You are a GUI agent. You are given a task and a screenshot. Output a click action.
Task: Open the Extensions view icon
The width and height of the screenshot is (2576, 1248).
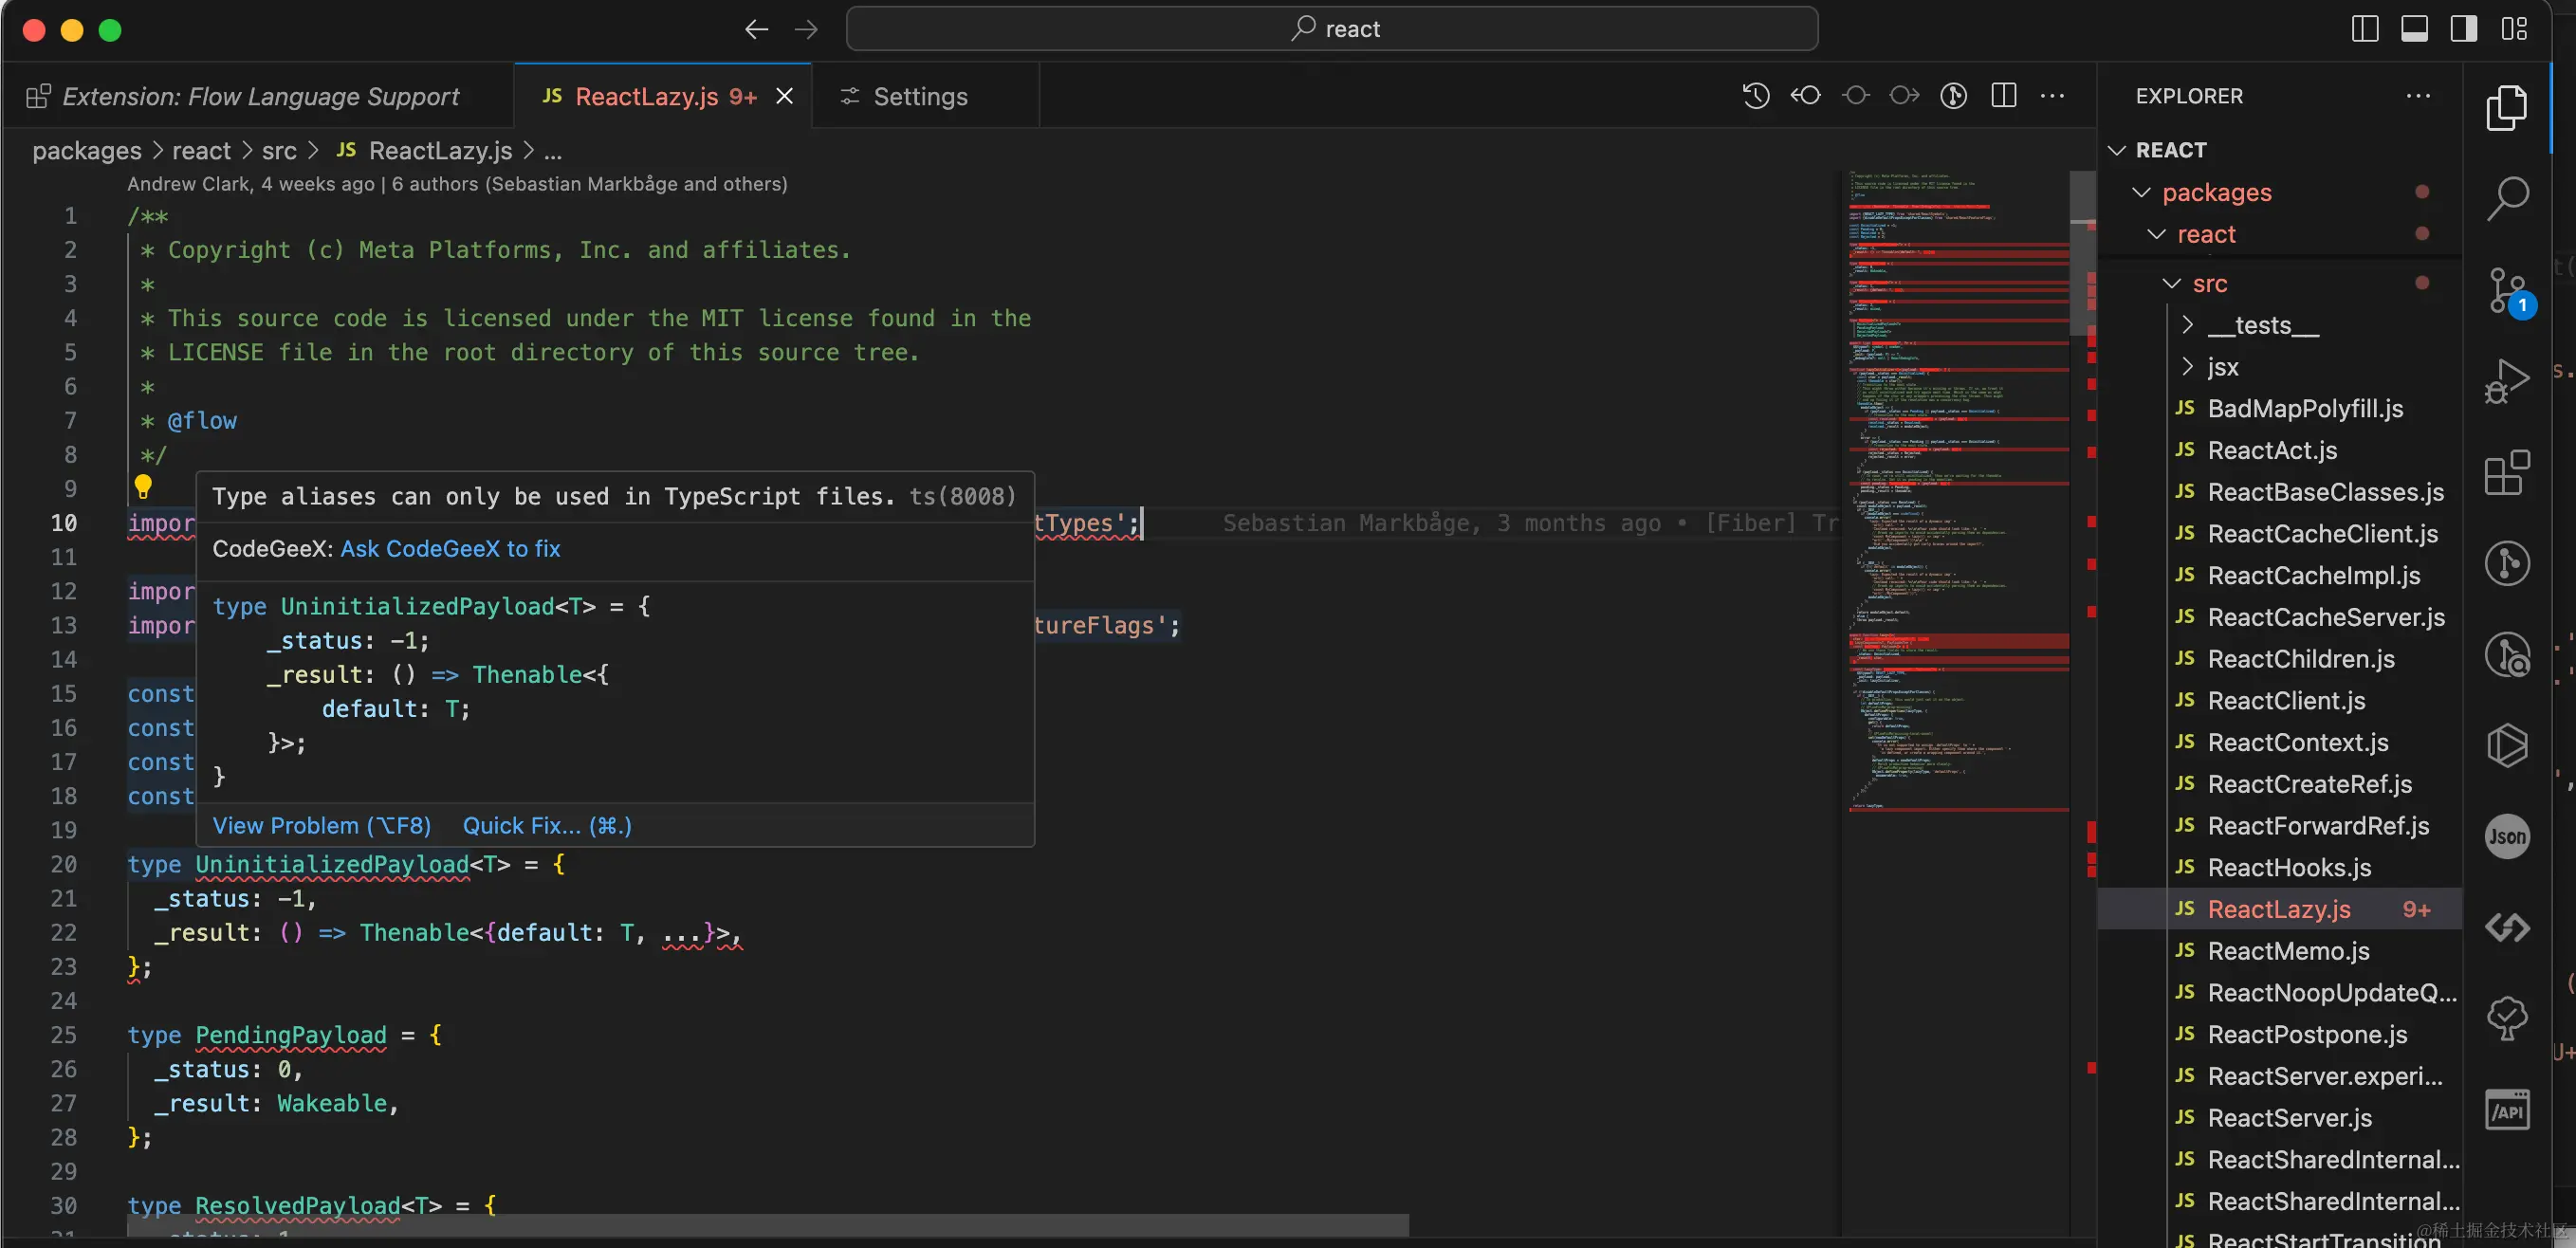(2507, 472)
